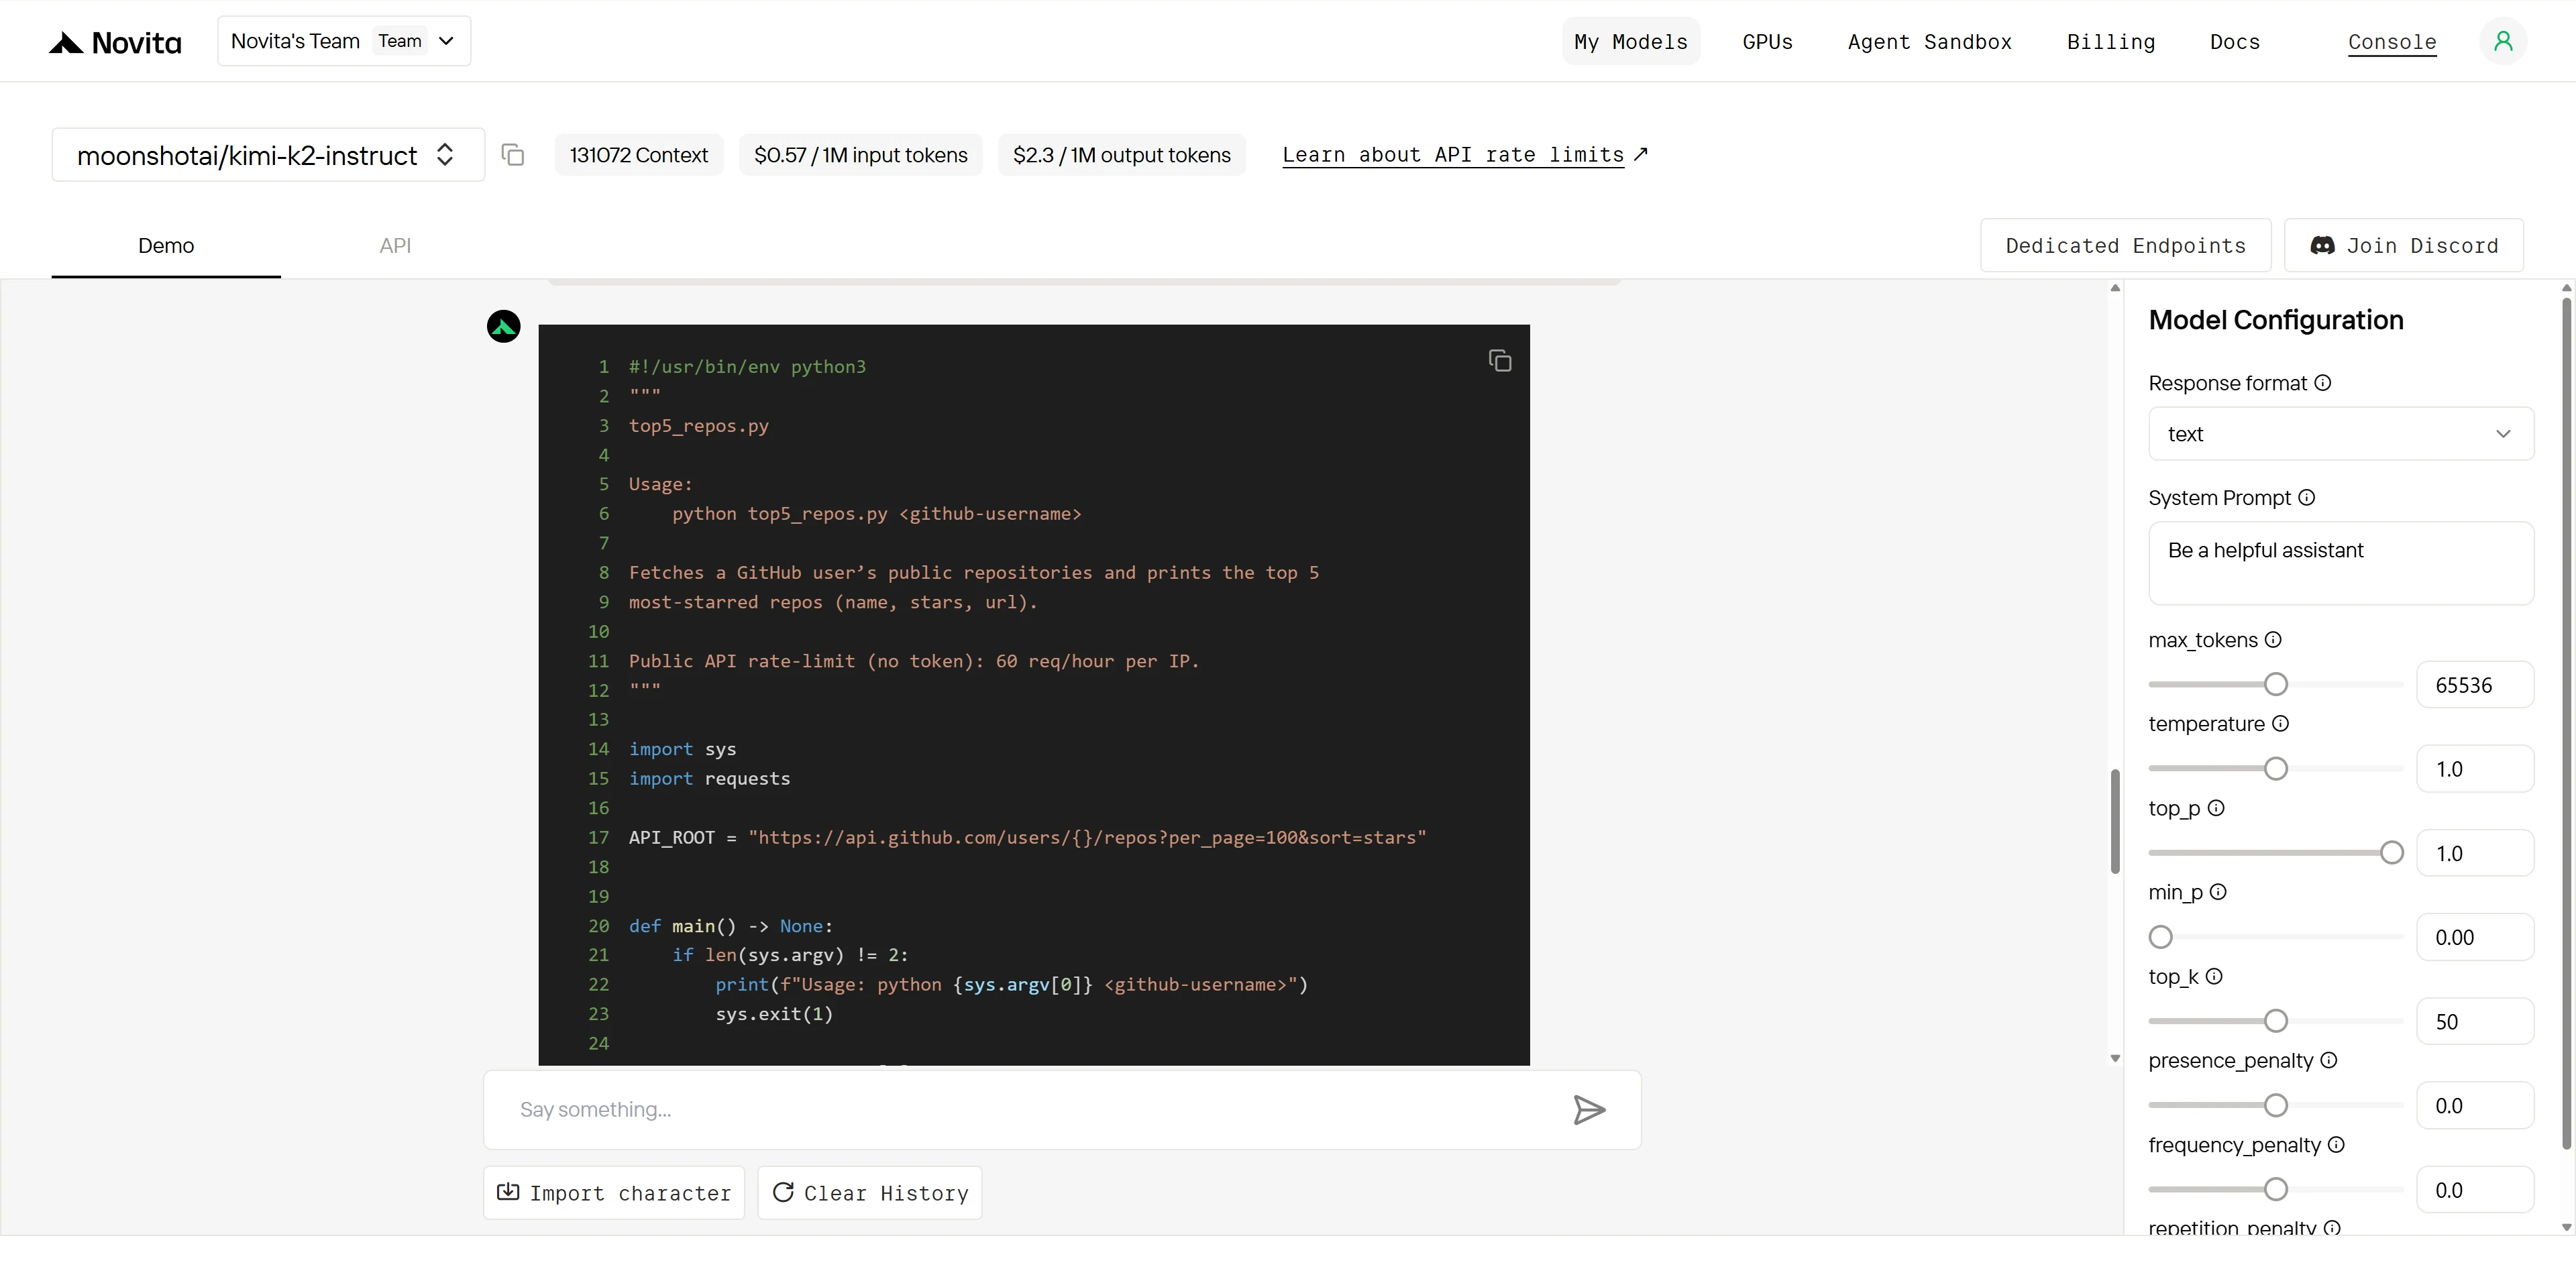
Task: Show top_k info icon
Action: 2214,976
